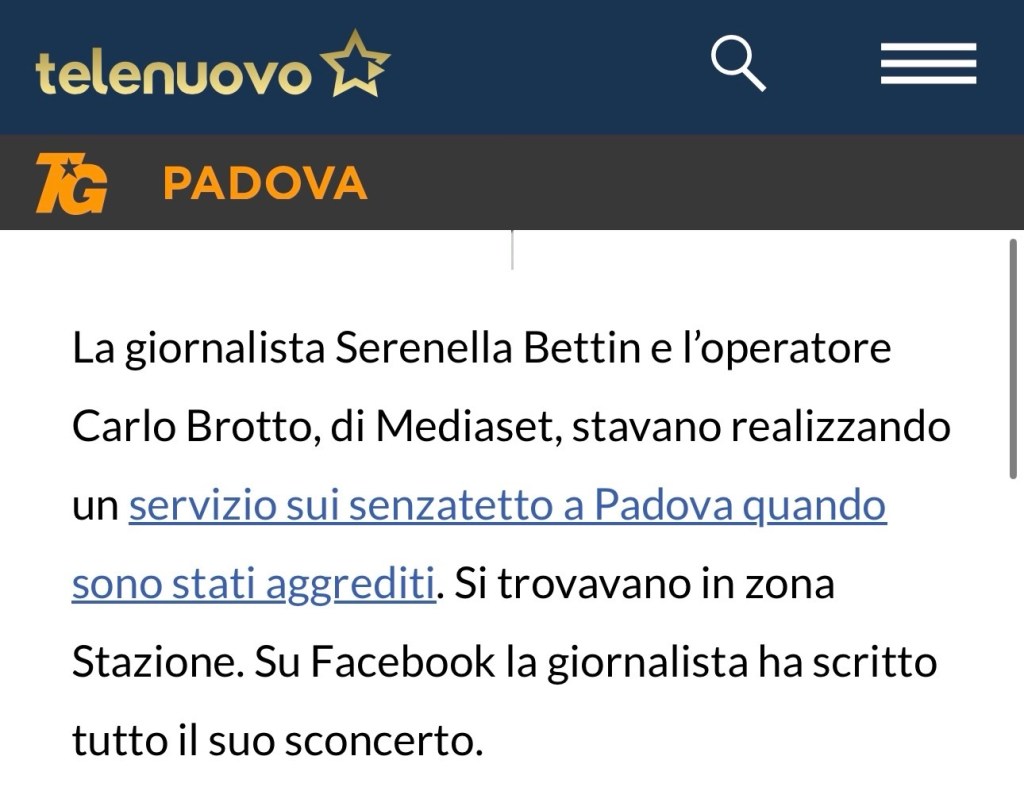Screen dimensions: 1024x806
Task: Open the hamburger menu icon
Action: click(x=928, y=64)
